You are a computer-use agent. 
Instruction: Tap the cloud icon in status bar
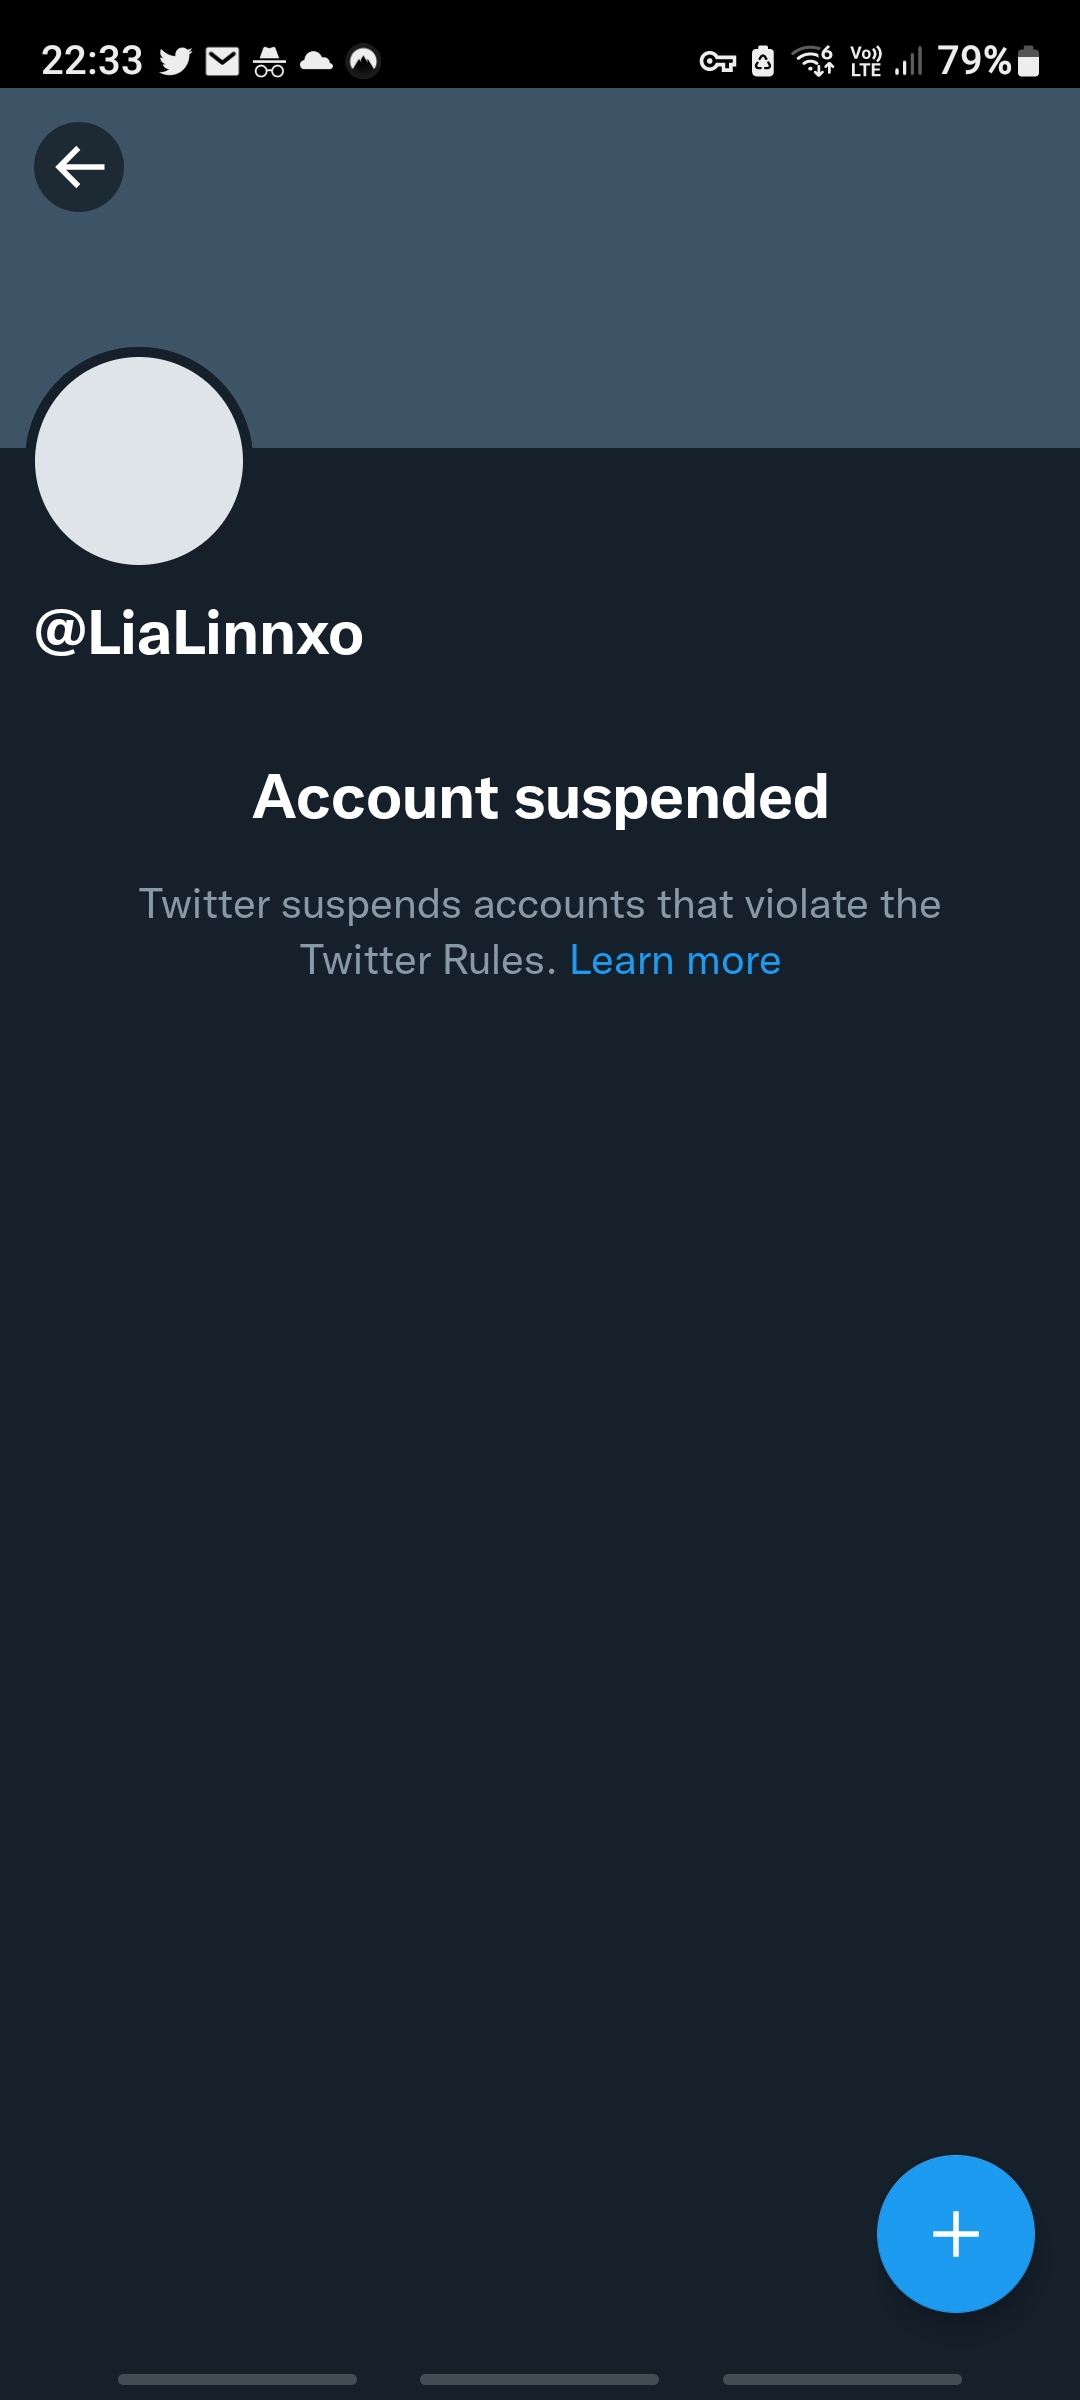(316, 62)
